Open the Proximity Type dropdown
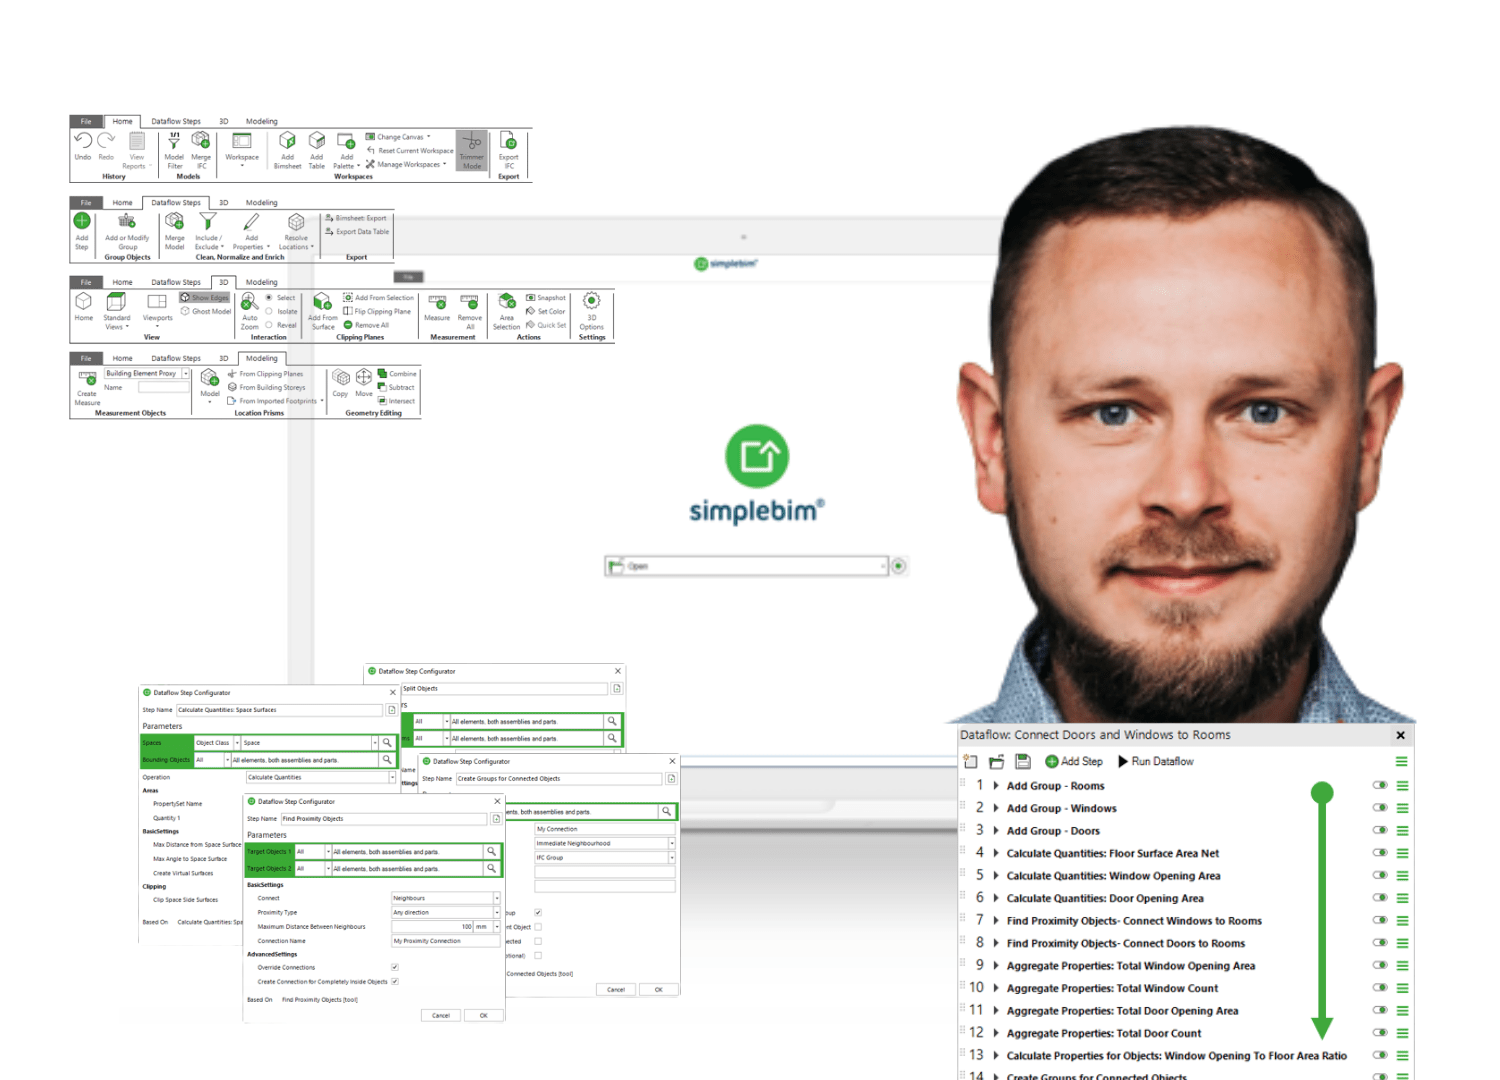1500x1080 pixels. 497,912
